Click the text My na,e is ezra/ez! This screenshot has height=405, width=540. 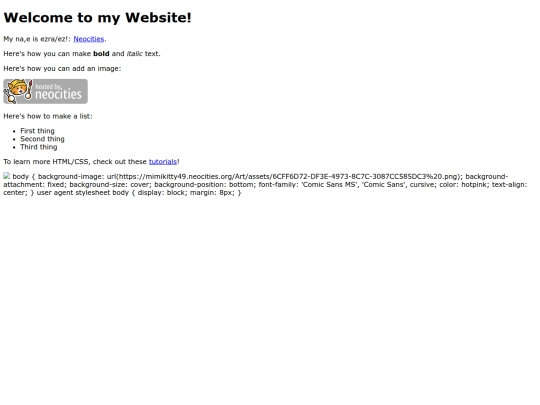point(37,39)
